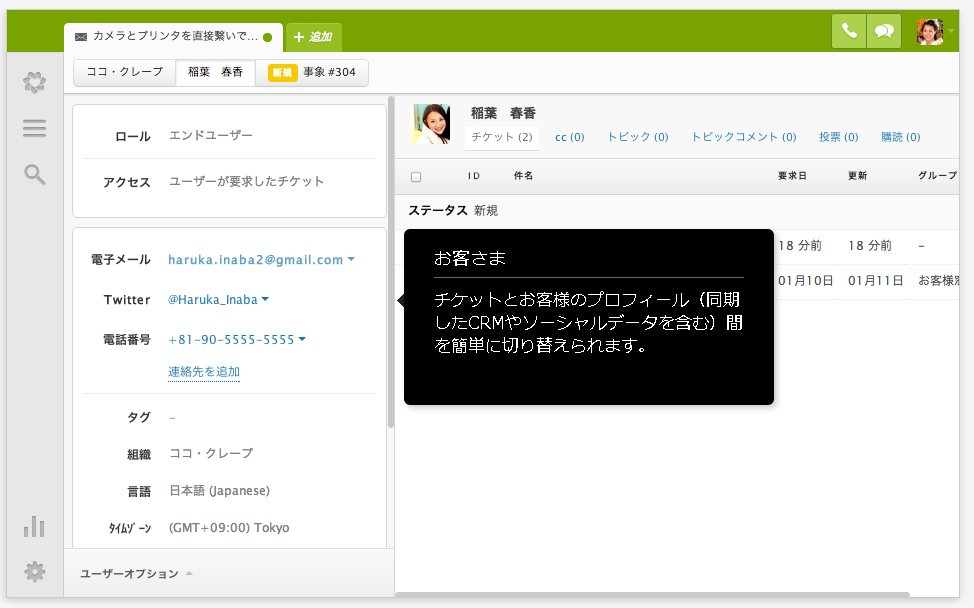Click the 組織 value ココ・クレープ
Image resolution: width=974 pixels, height=608 pixels.
coord(211,453)
